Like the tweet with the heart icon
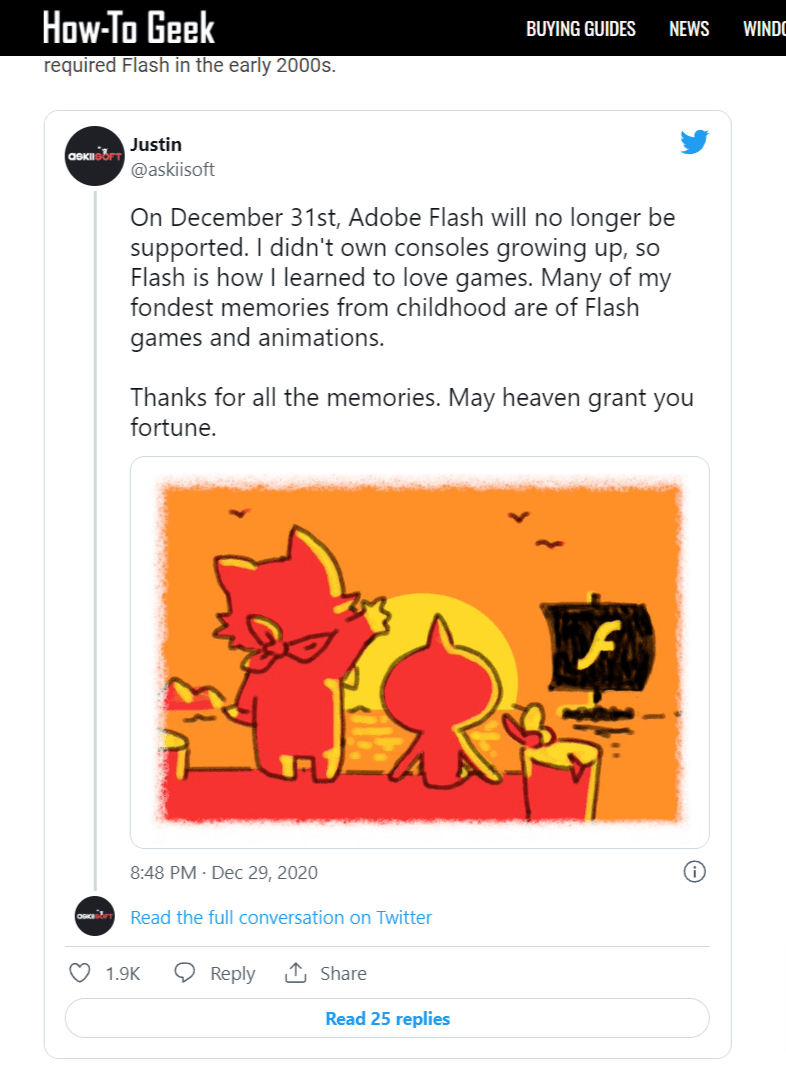The image size is (786, 1076). 79,973
